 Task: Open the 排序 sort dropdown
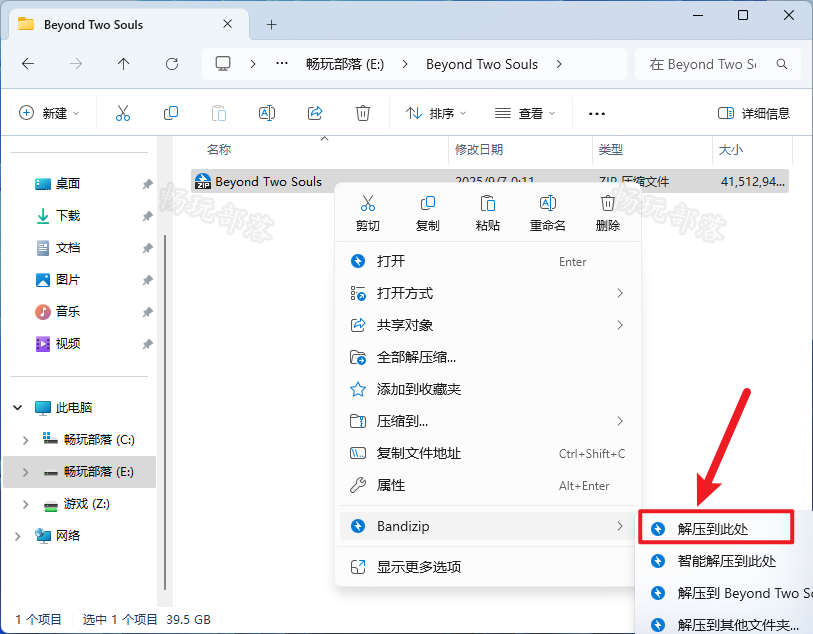coord(436,113)
